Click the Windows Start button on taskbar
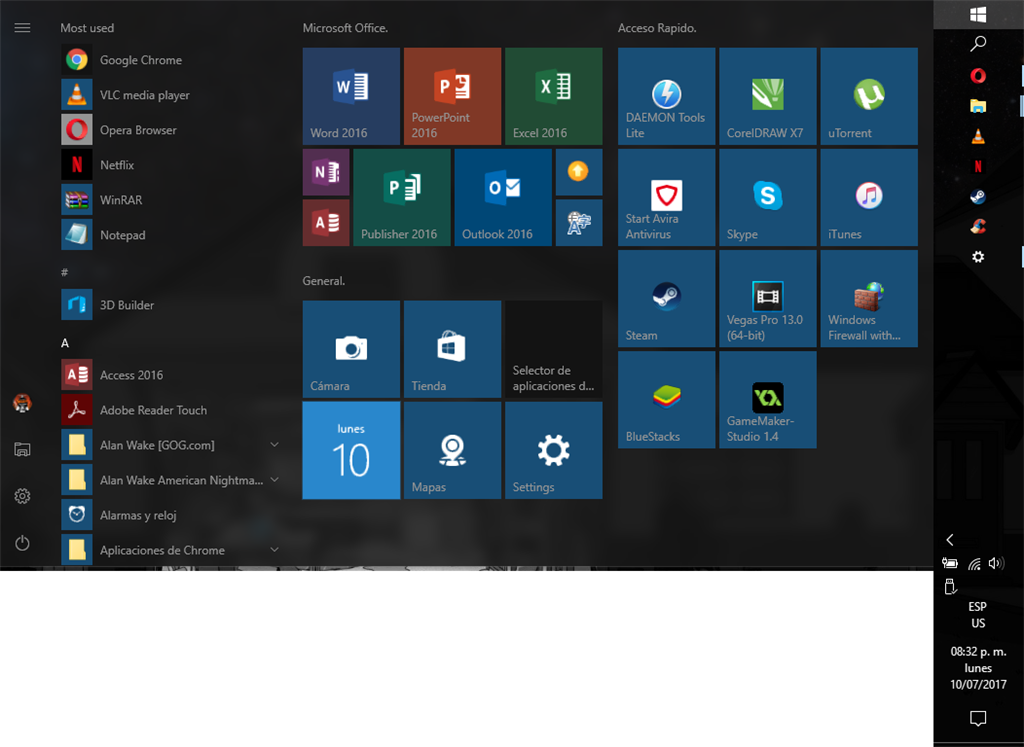The width and height of the screenshot is (1024, 747). pyautogui.click(x=978, y=14)
